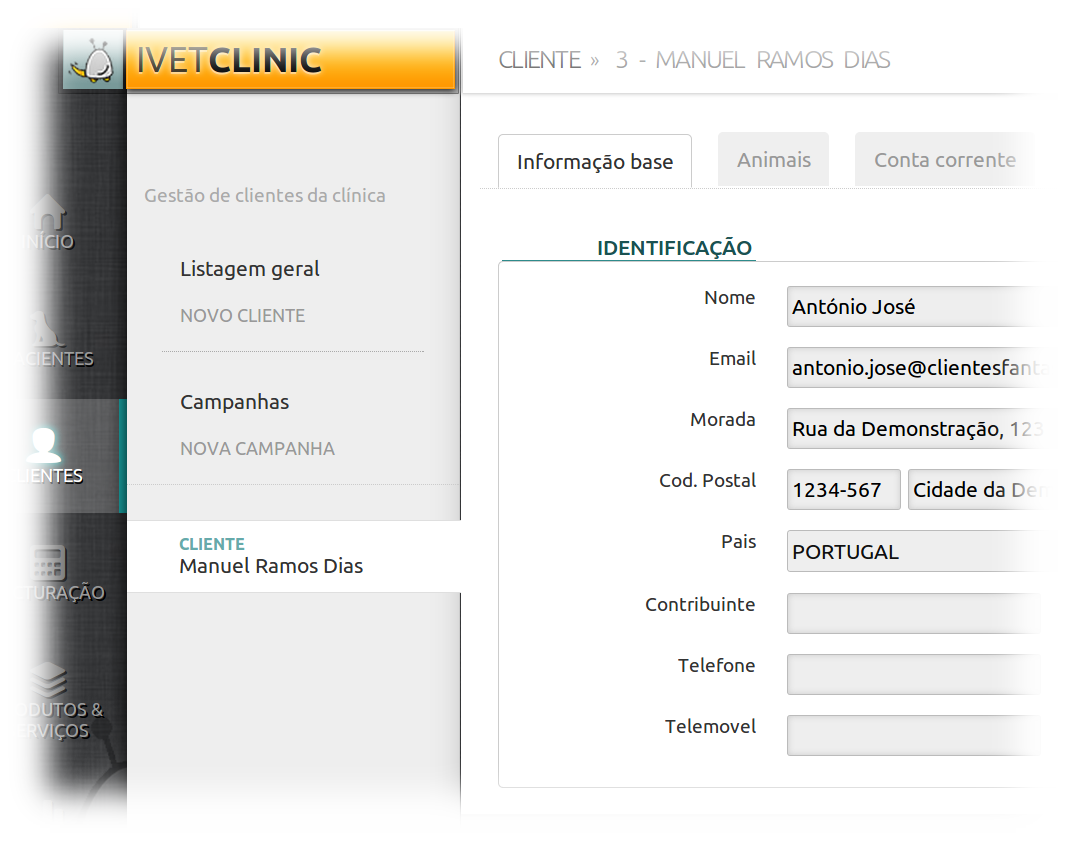Click the postal code field 1234-567

(x=843, y=490)
